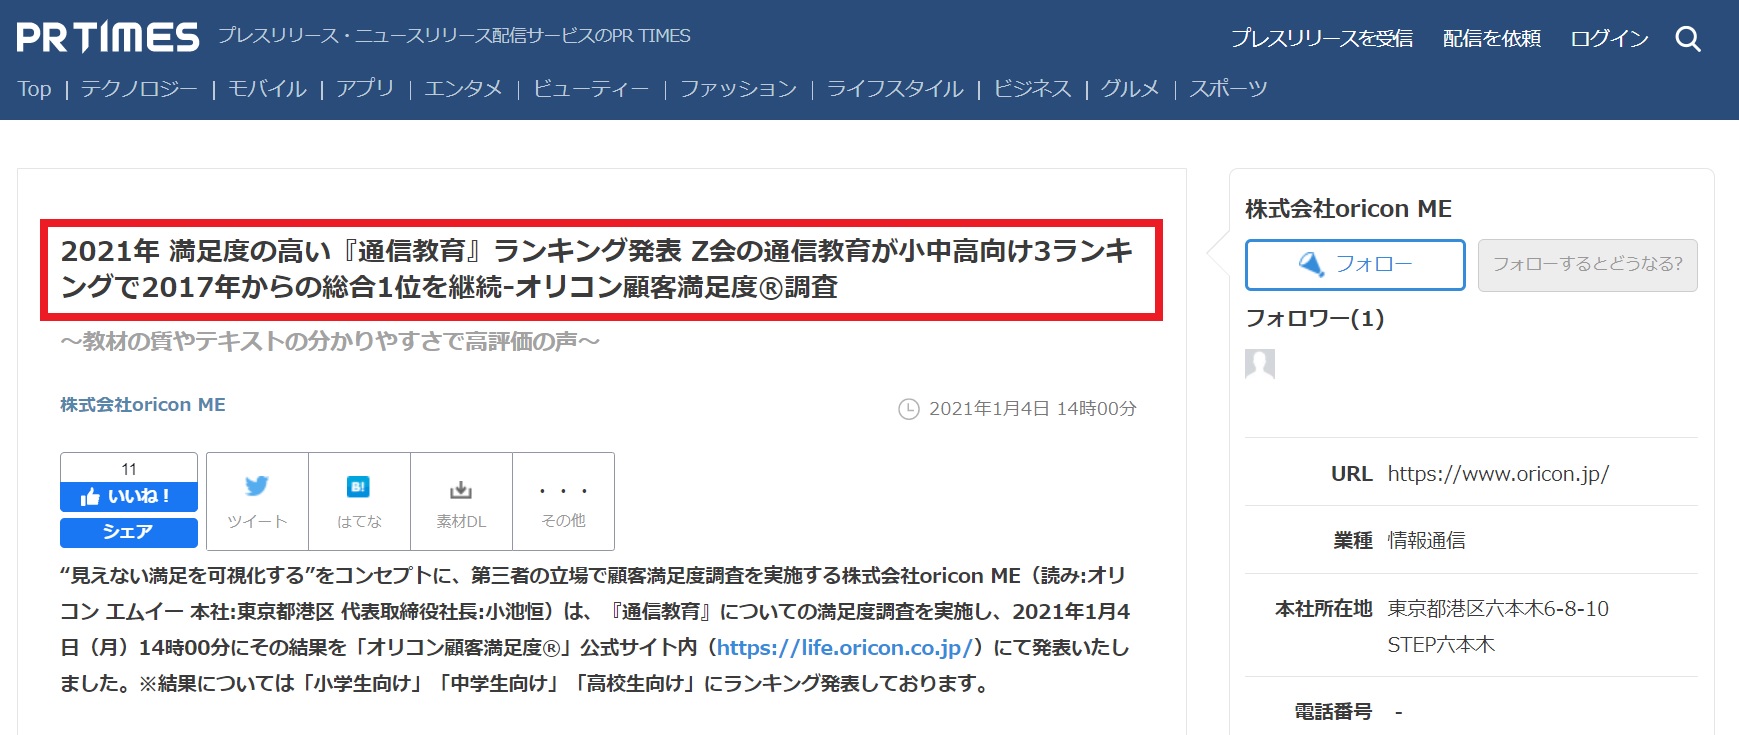The image size is (1739, 735).
Task: Open the モバイル category
Action: 267,89
